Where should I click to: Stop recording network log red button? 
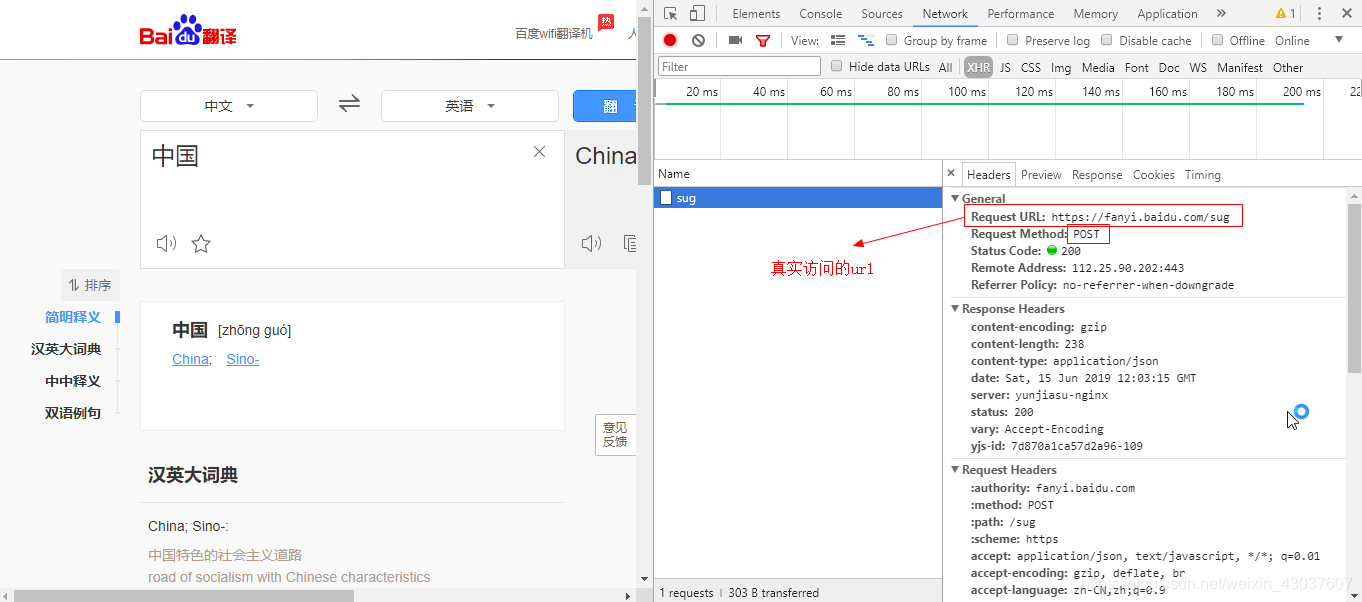[x=670, y=40]
